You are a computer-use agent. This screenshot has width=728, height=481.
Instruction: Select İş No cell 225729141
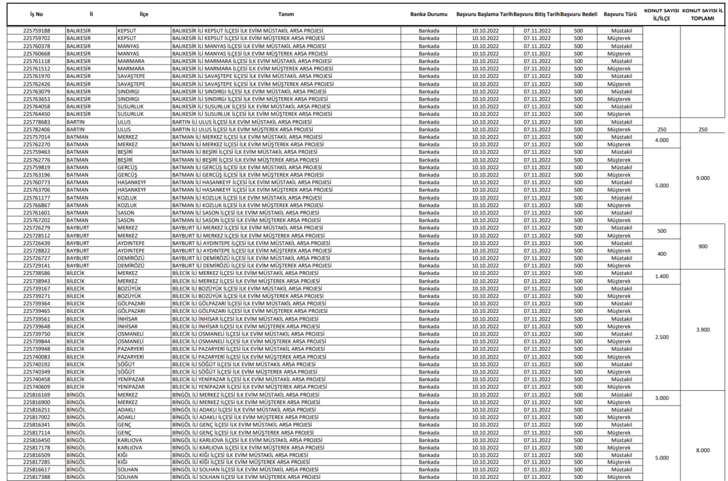[36, 266]
